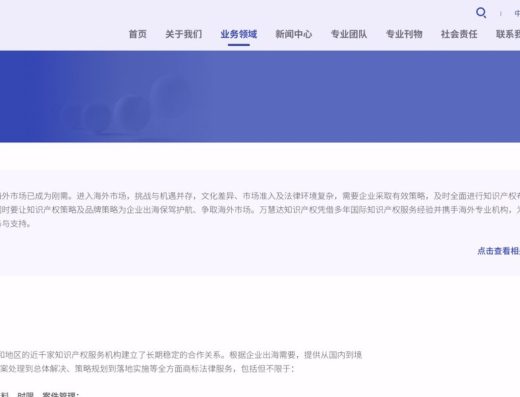Viewport: 520px width, 397px height.
Task: Follow the 点击查看相关 link
Action: coord(499,251)
